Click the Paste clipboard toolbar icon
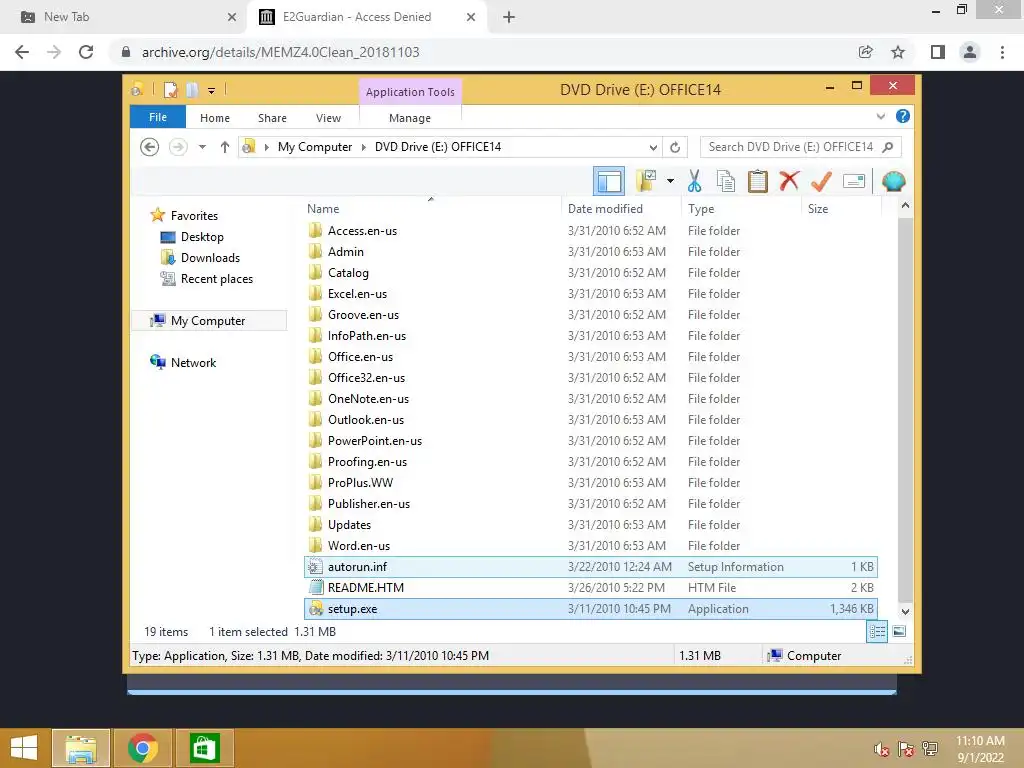 758,181
